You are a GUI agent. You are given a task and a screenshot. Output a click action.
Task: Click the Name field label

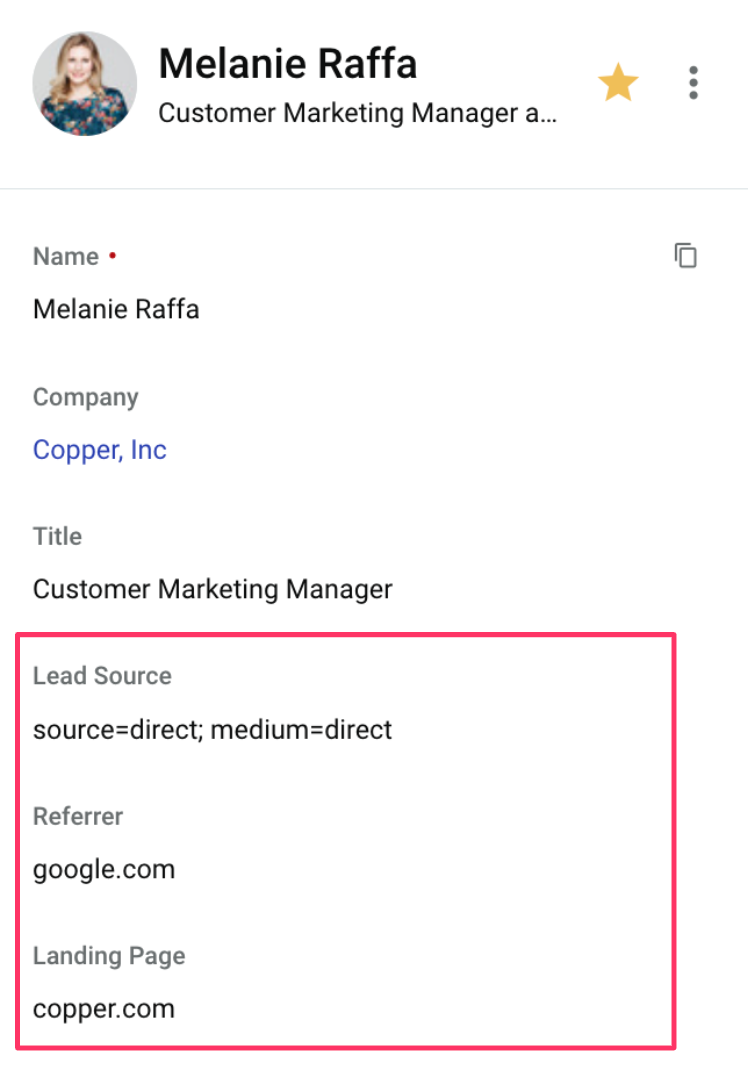(66, 257)
